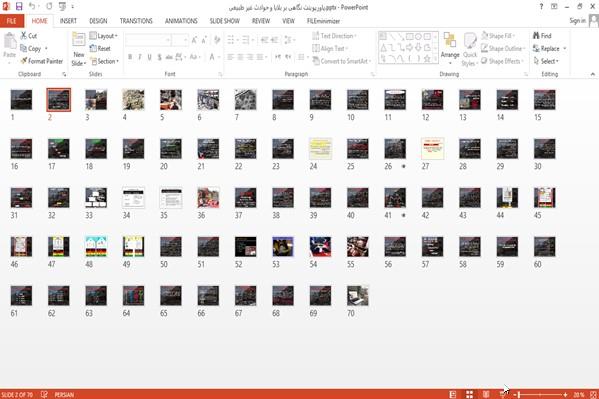Image resolution: width=599 pixels, height=399 pixels.
Task: Open Shape Outline dropdown
Action: pos(503,49)
